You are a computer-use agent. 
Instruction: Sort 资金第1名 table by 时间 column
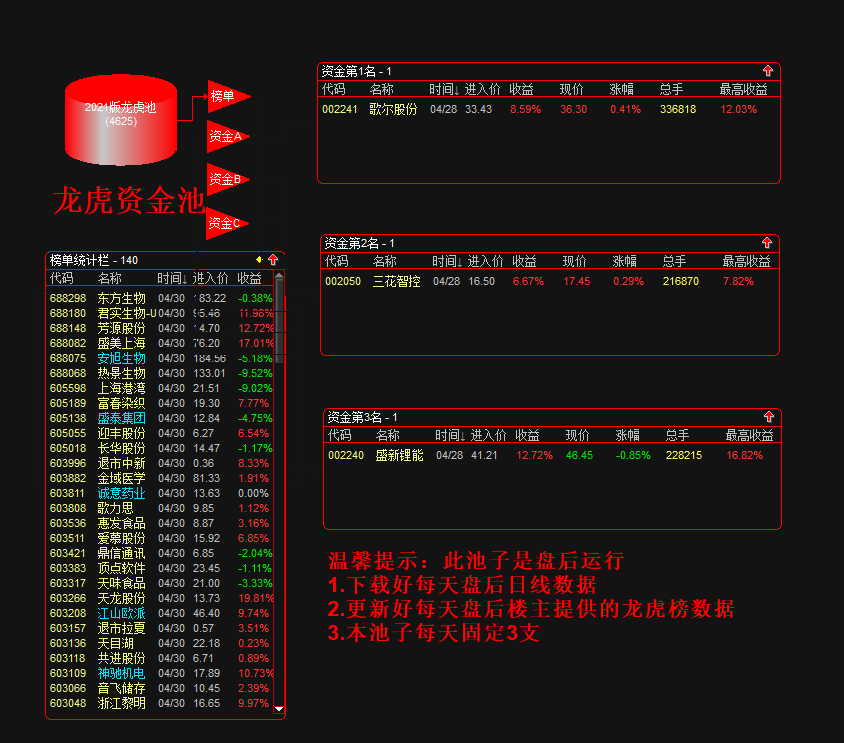click(445, 90)
